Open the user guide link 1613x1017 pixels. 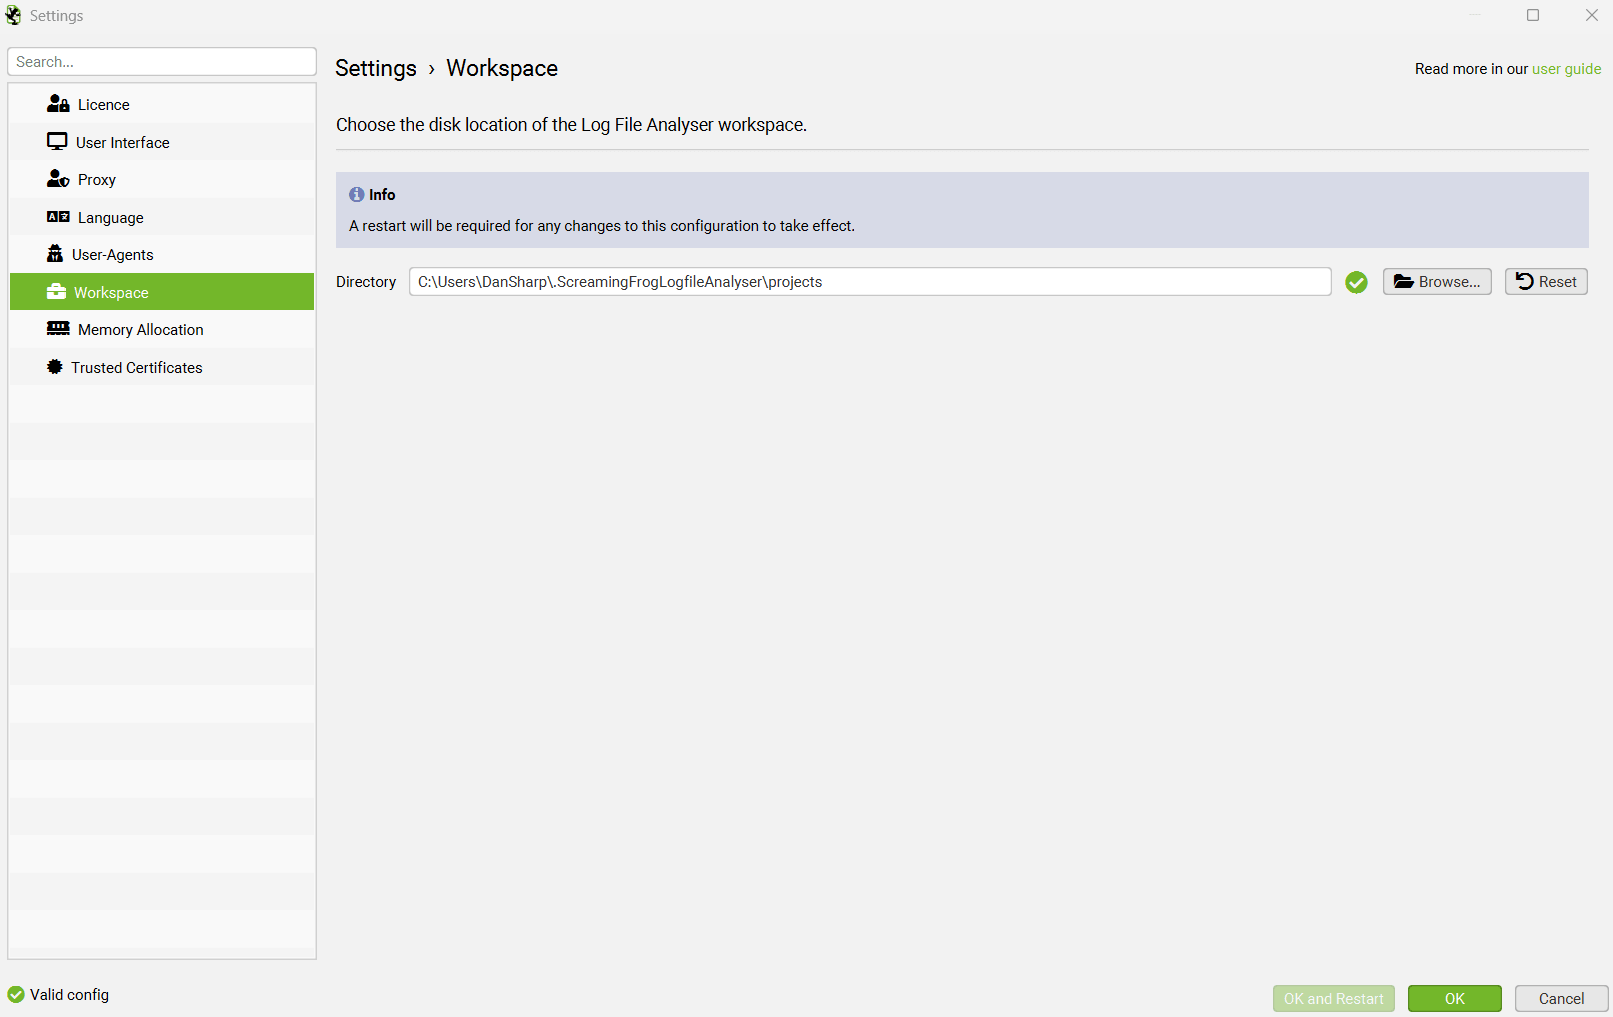click(x=1567, y=69)
